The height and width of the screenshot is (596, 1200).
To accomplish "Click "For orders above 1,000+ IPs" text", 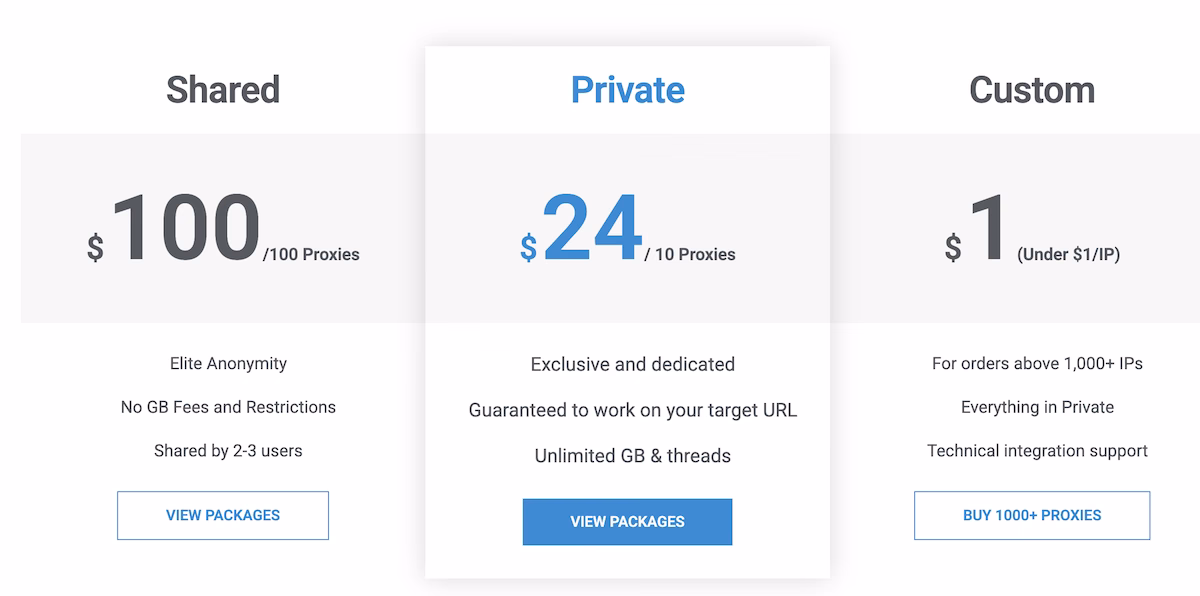I will [1037, 364].
